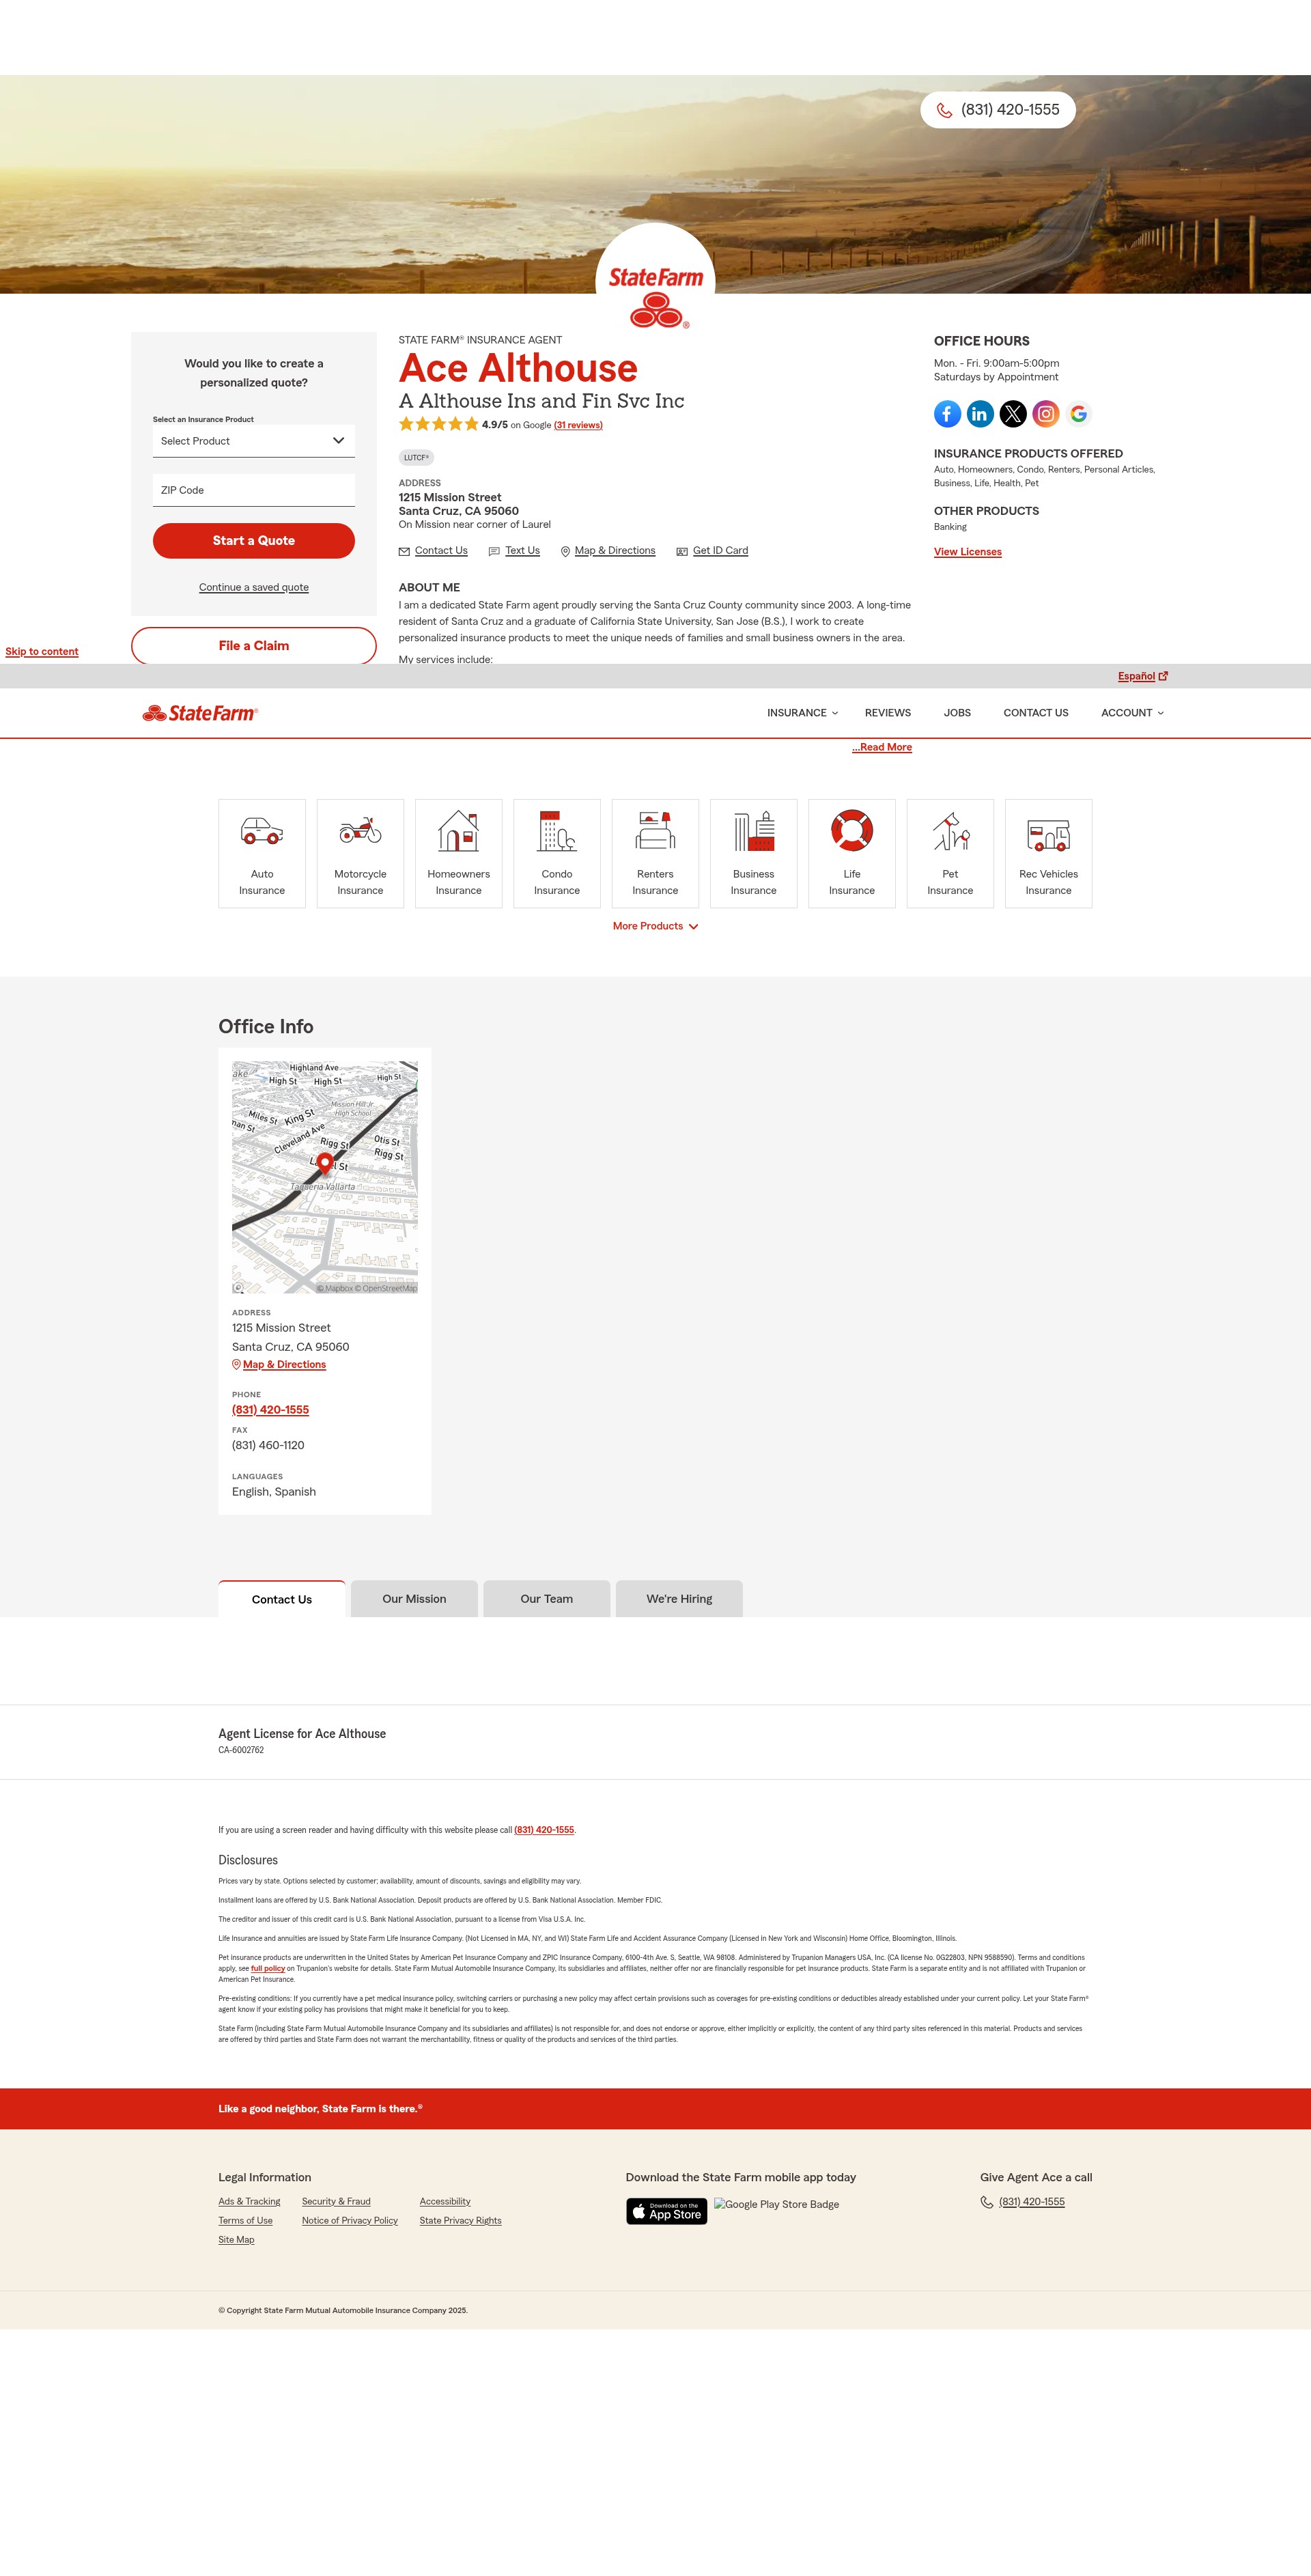
Task: Click the office location map thumbnail
Action: pos(325,1177)
